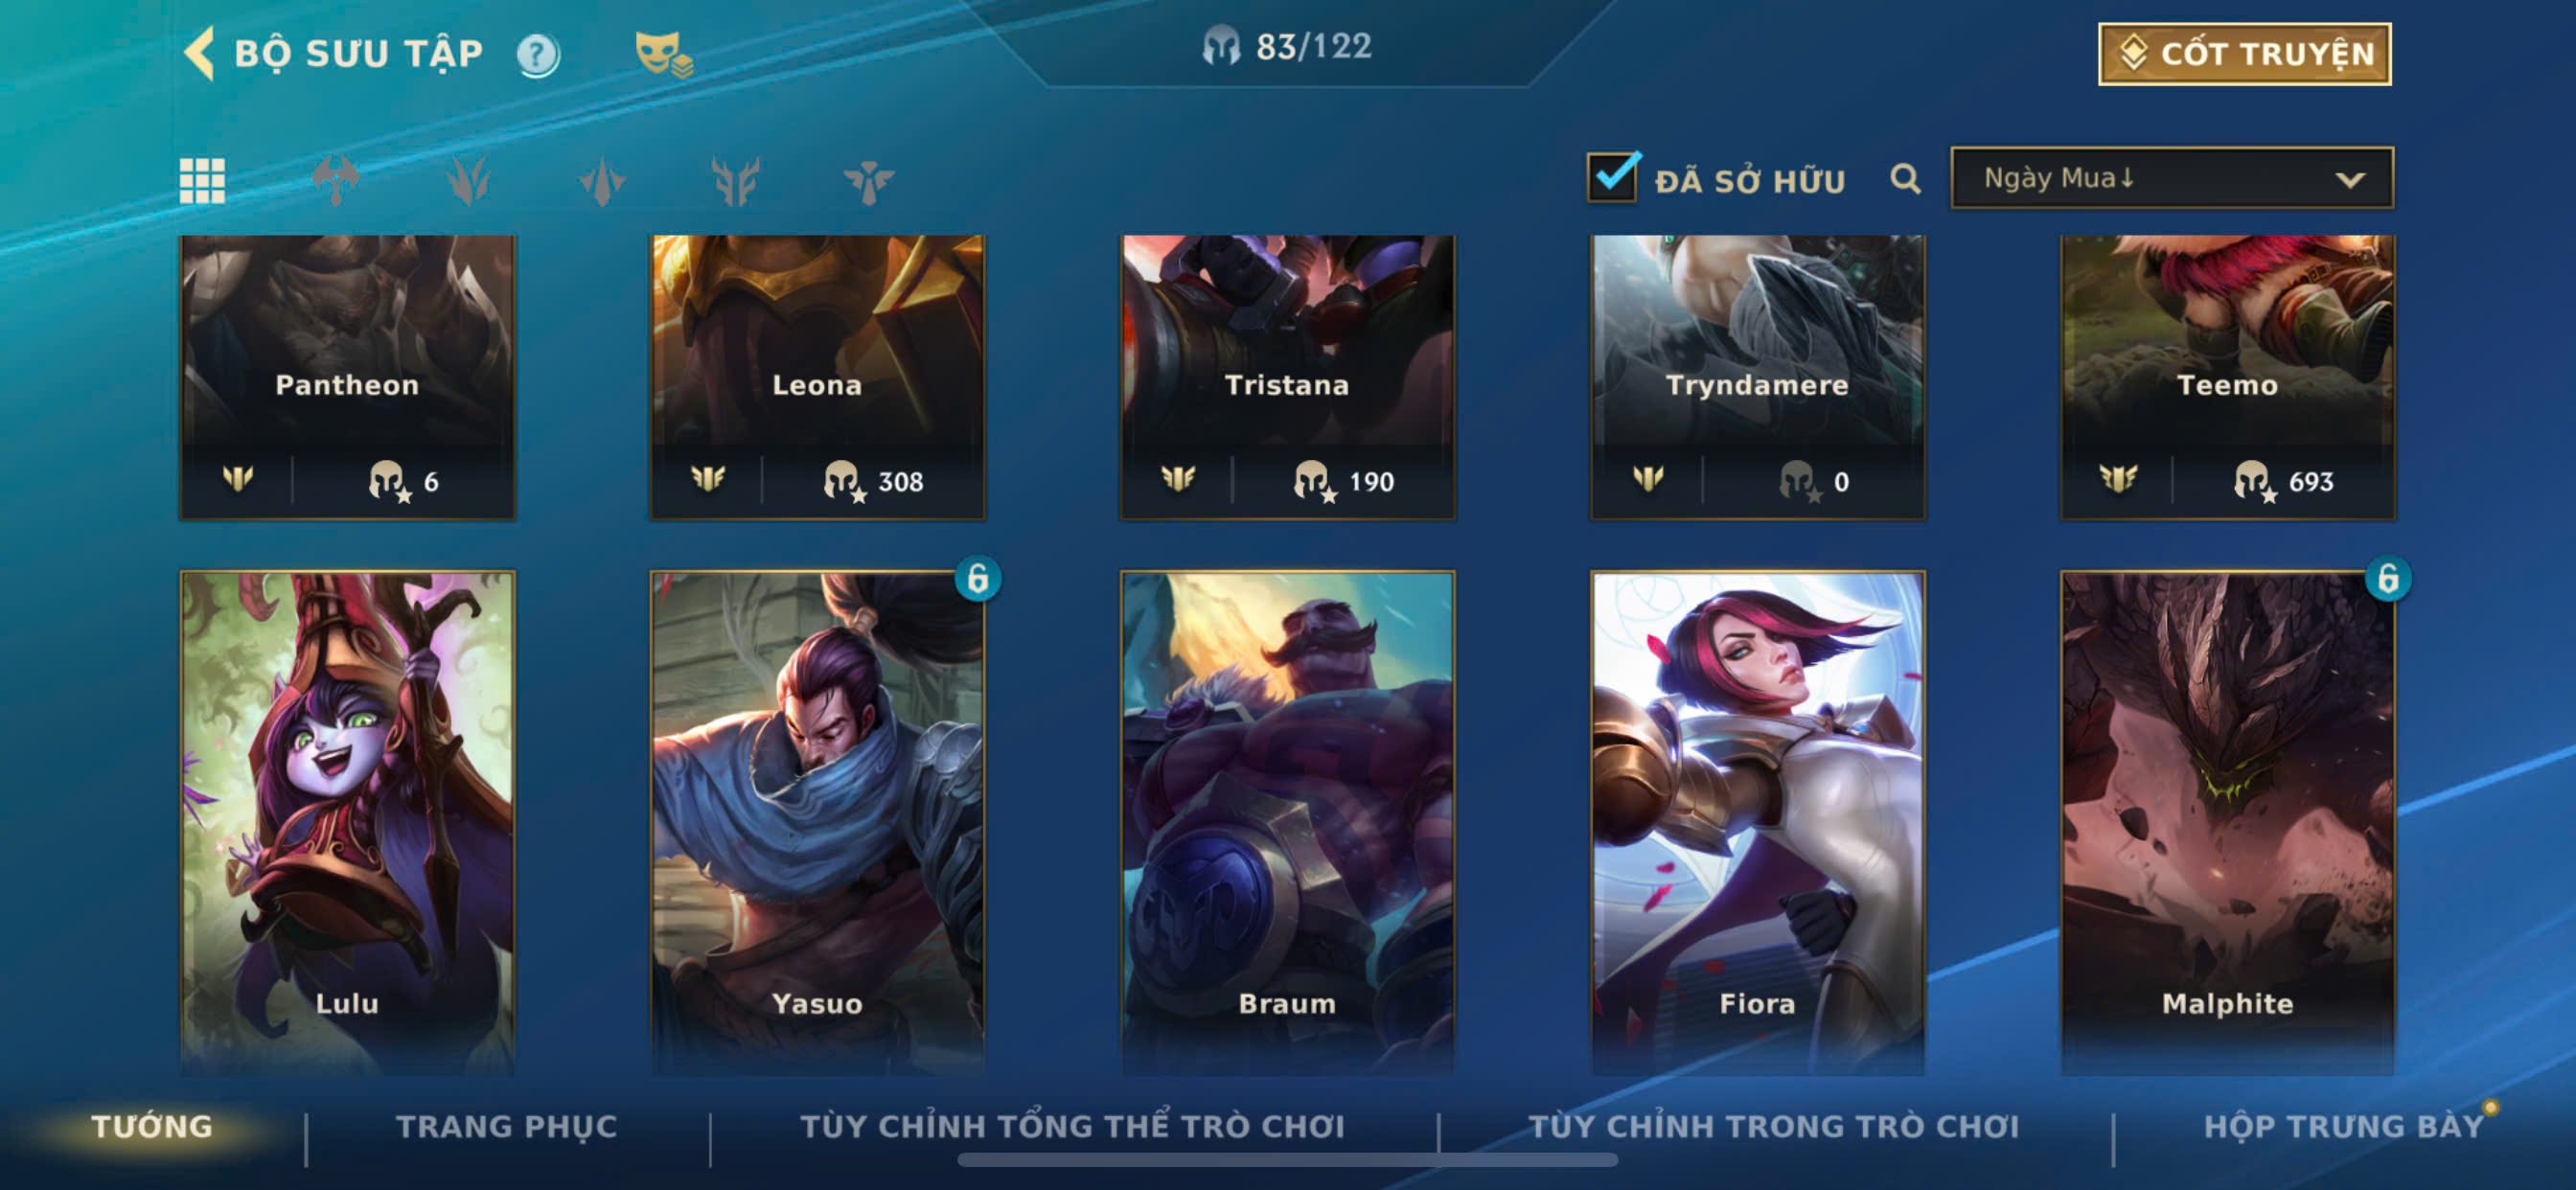This screenshot has width=2576, height=1190.
Task: Expand the Ngày Mua sort dropdown
Action: [x=2172, y=178]
